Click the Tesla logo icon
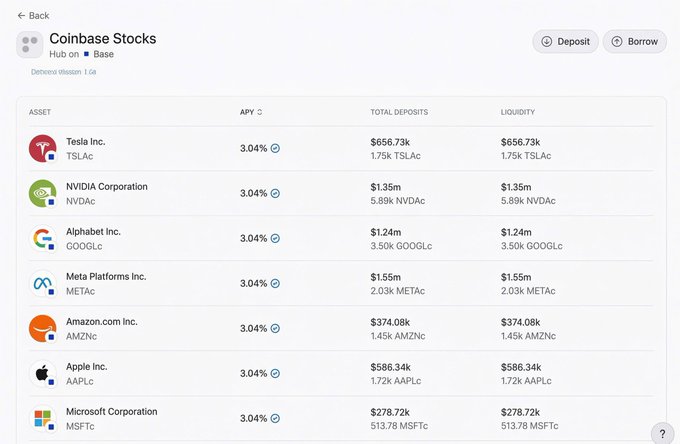 42,148
